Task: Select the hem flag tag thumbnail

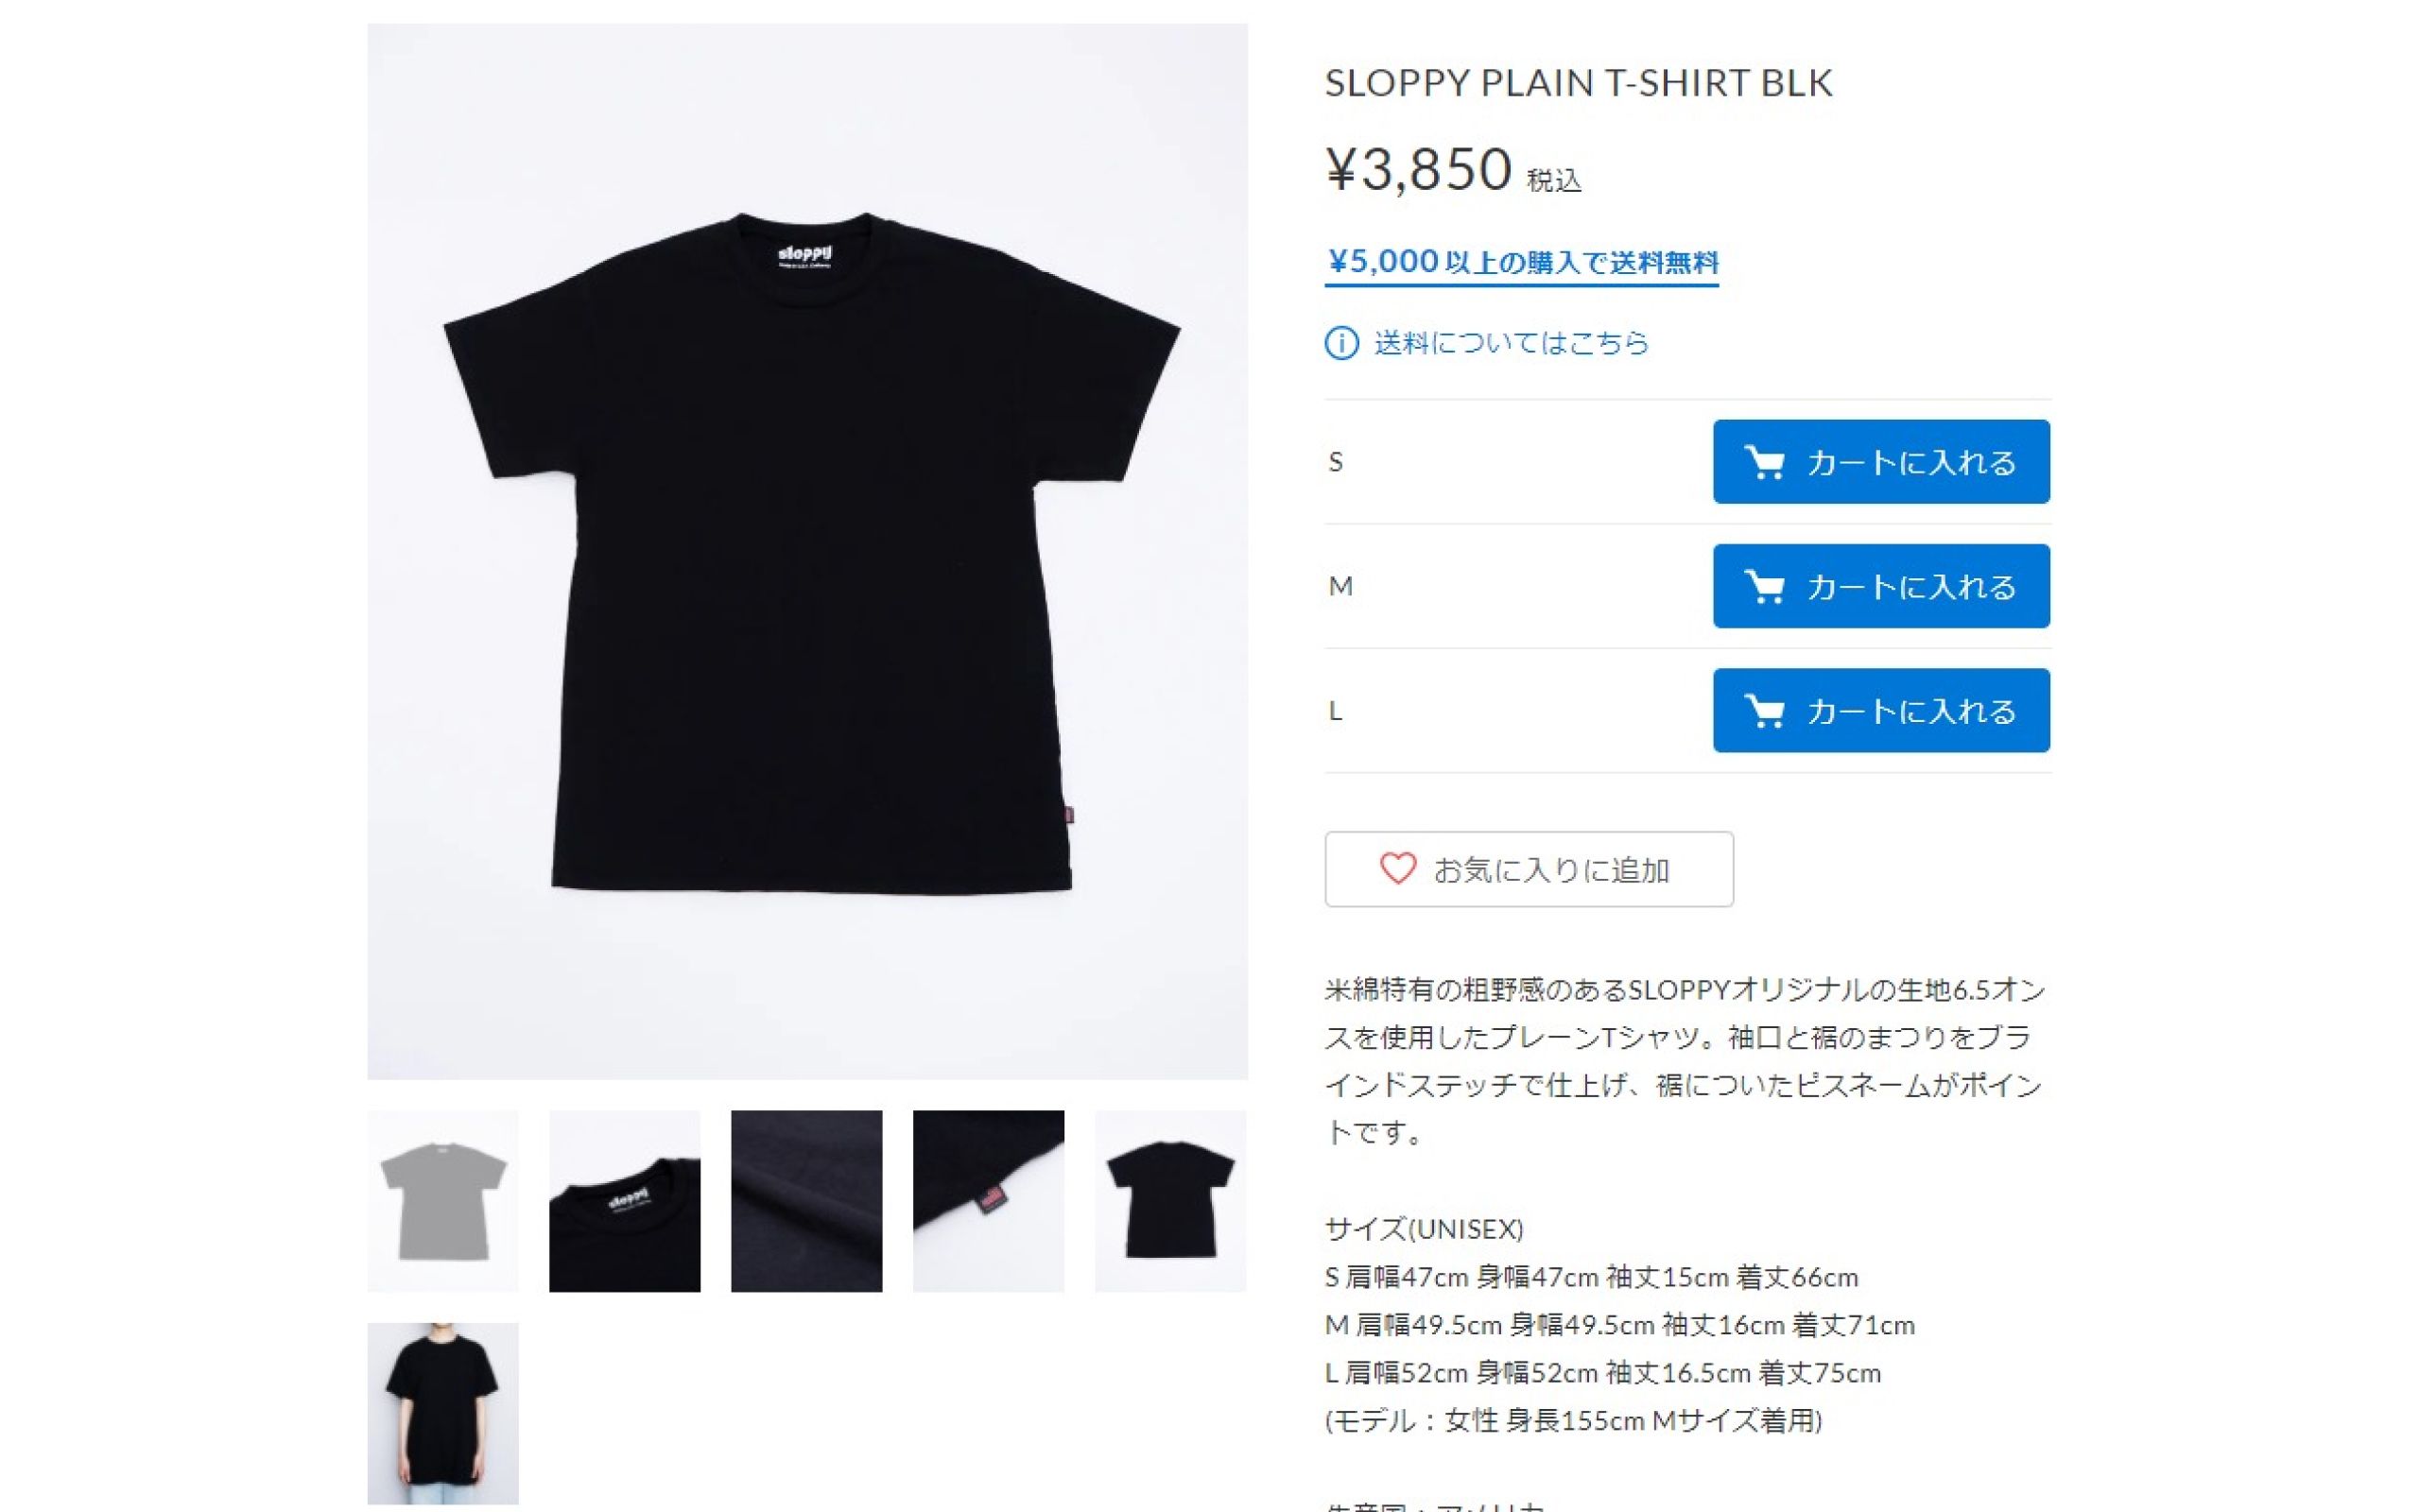Action: pyautogui.click(x=989, y=1201)
